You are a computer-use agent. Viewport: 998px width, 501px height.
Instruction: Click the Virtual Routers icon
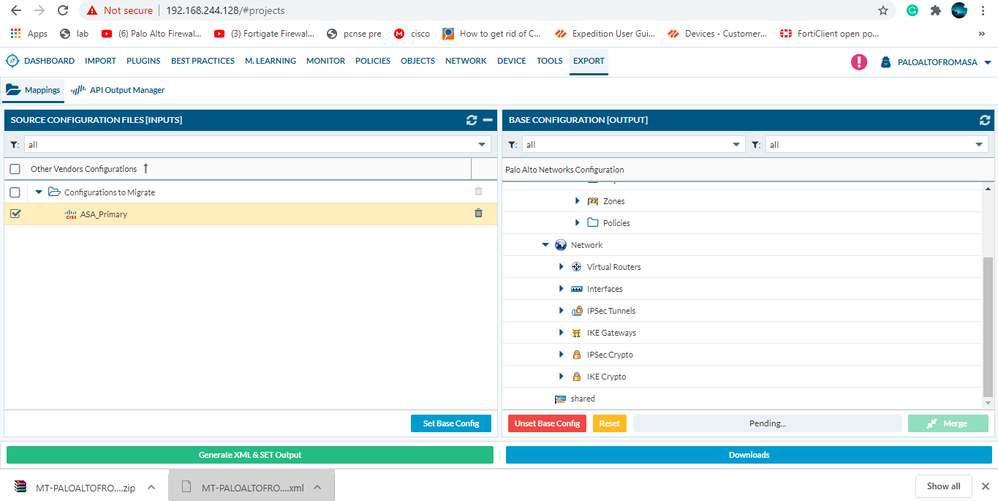pos(577,267)
